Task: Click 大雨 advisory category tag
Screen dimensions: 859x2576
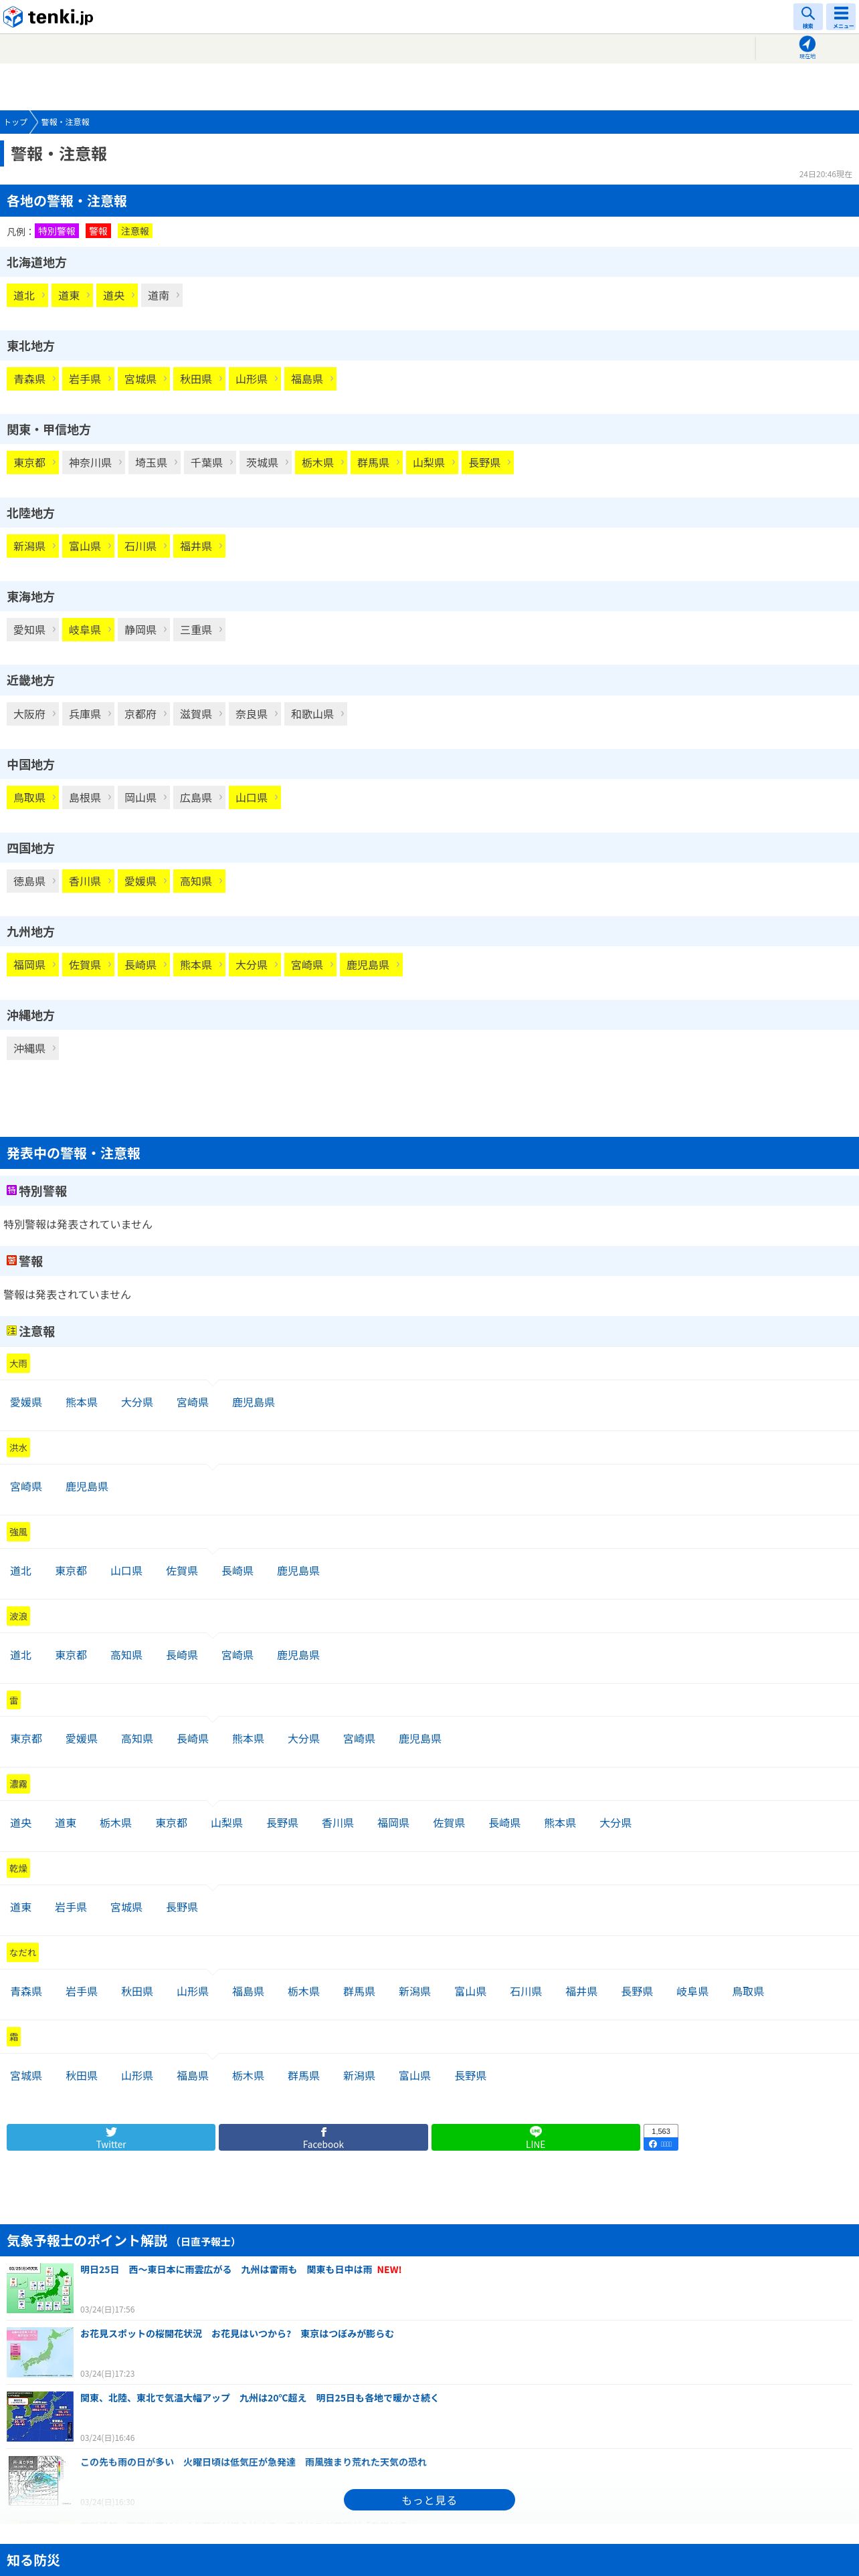Action: coord(18,1364)
